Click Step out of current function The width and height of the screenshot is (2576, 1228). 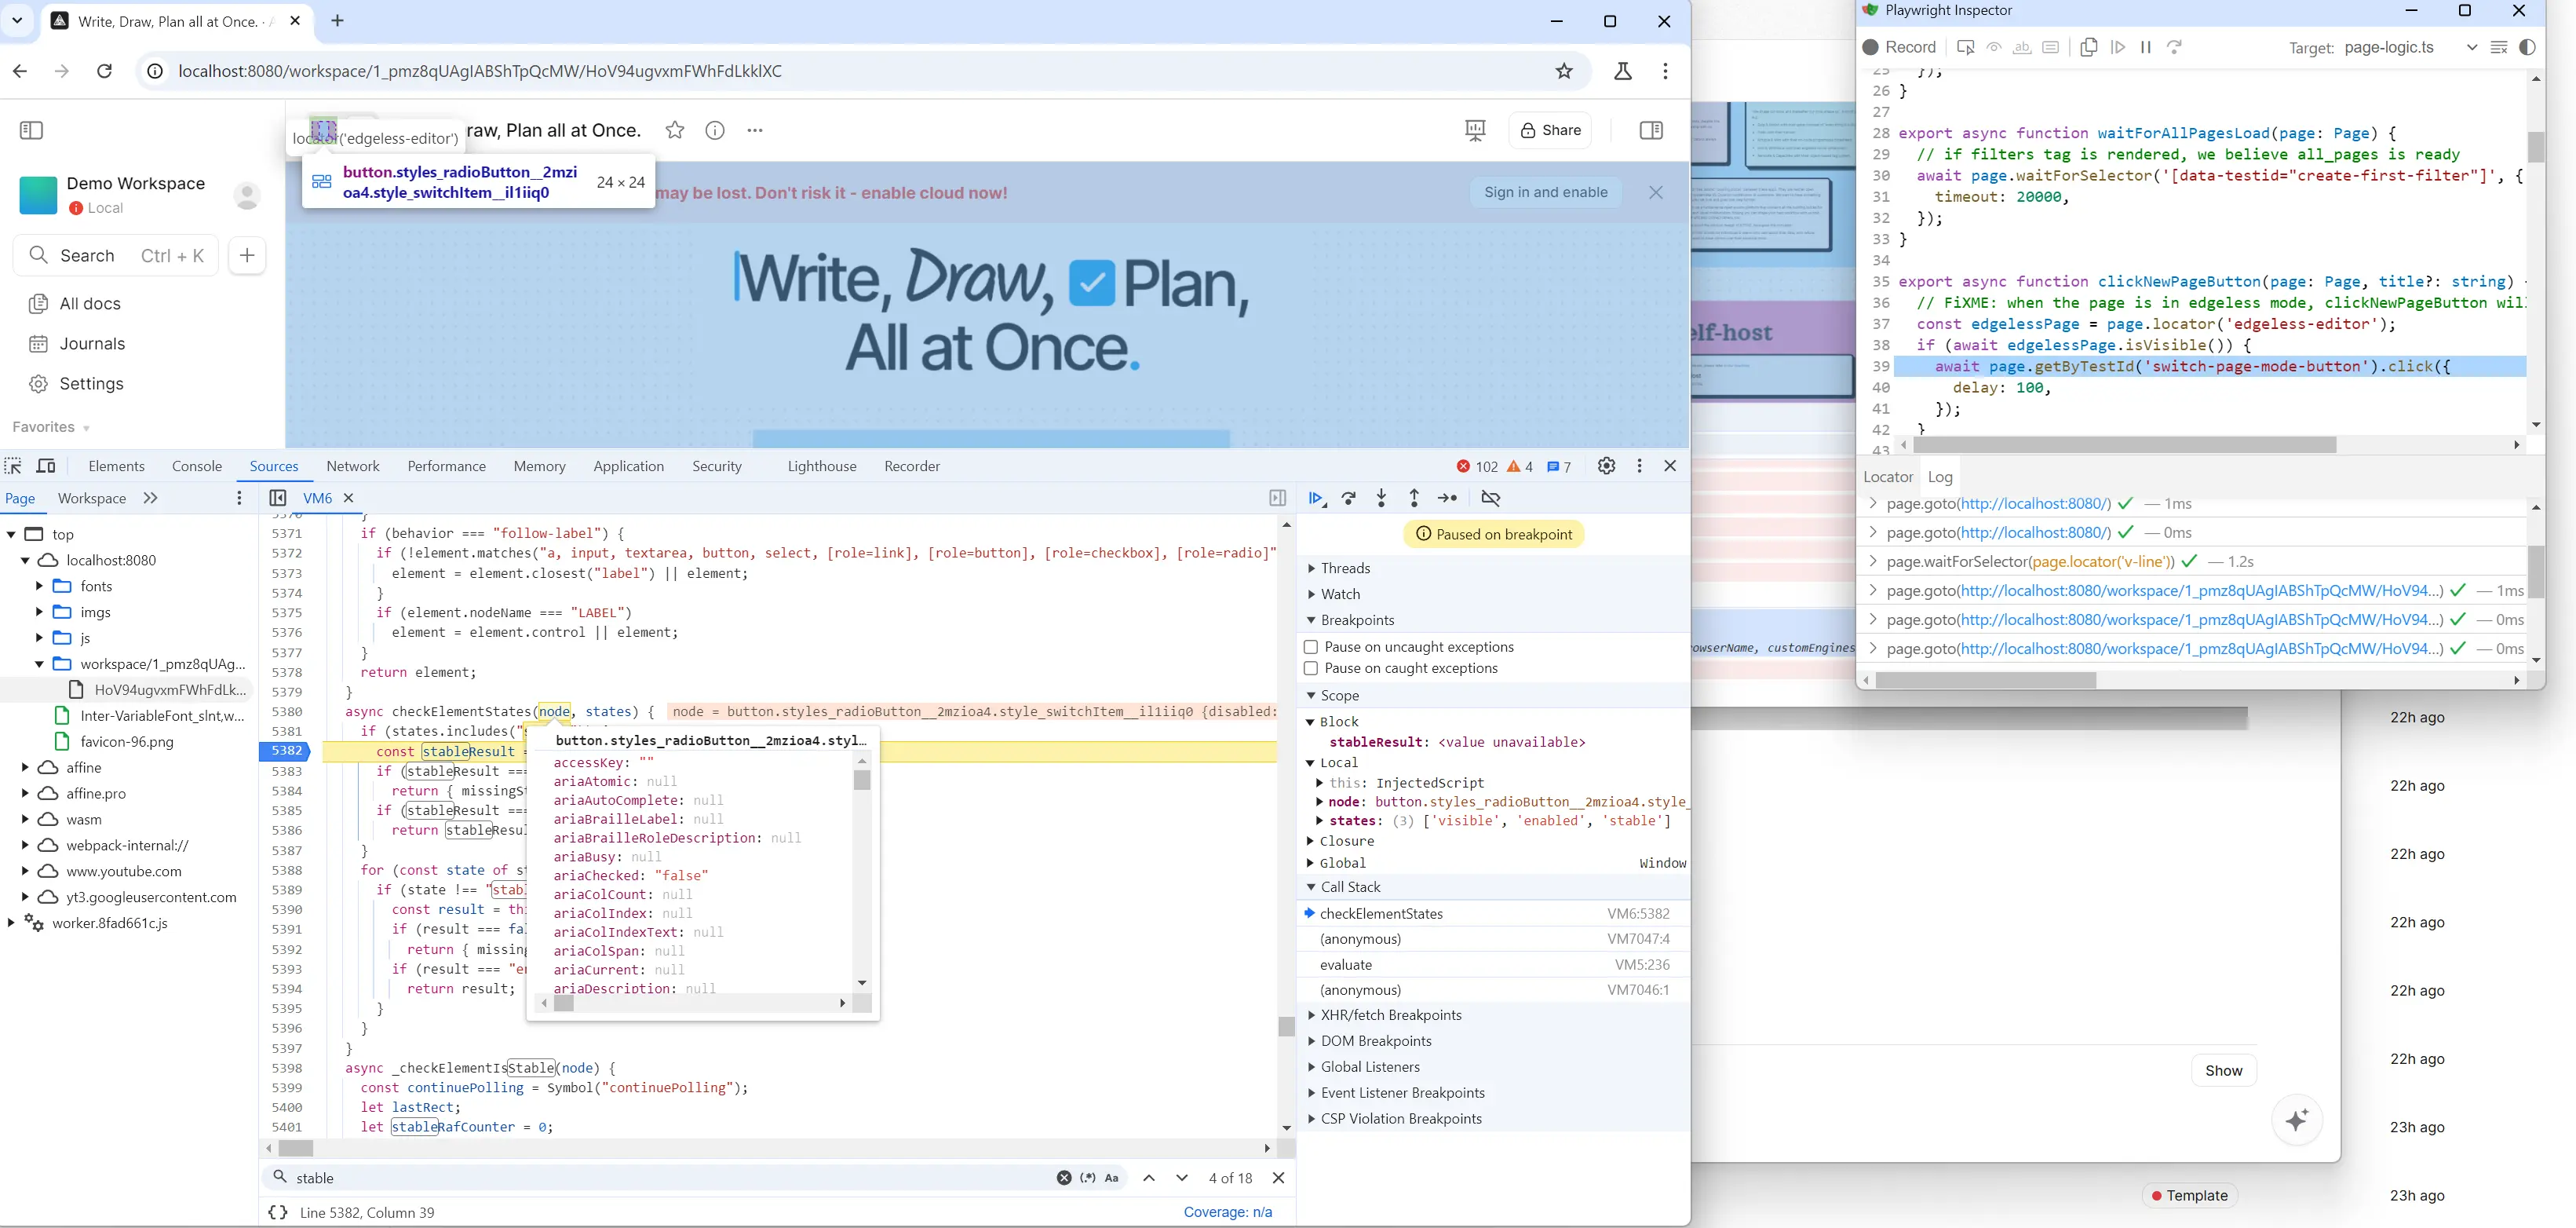coord(1414,498)
